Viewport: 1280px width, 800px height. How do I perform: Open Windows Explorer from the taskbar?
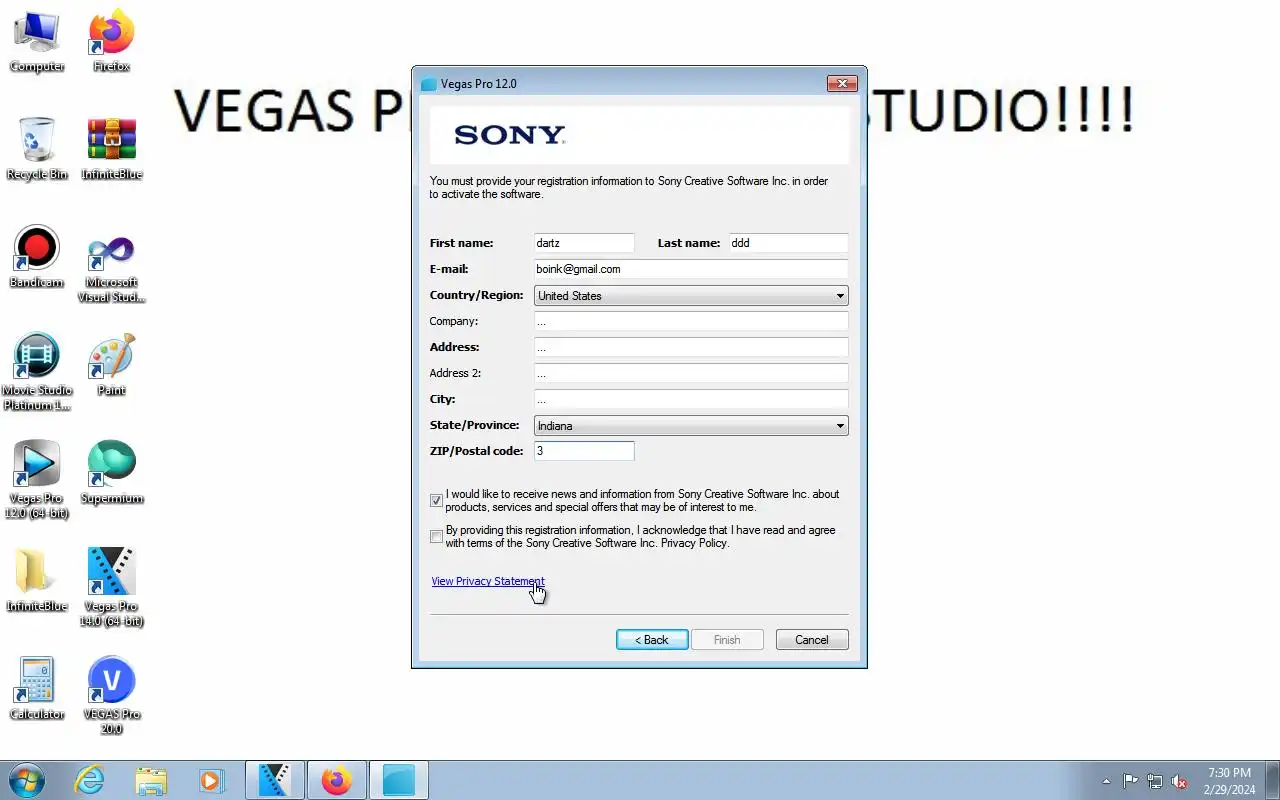151,780
